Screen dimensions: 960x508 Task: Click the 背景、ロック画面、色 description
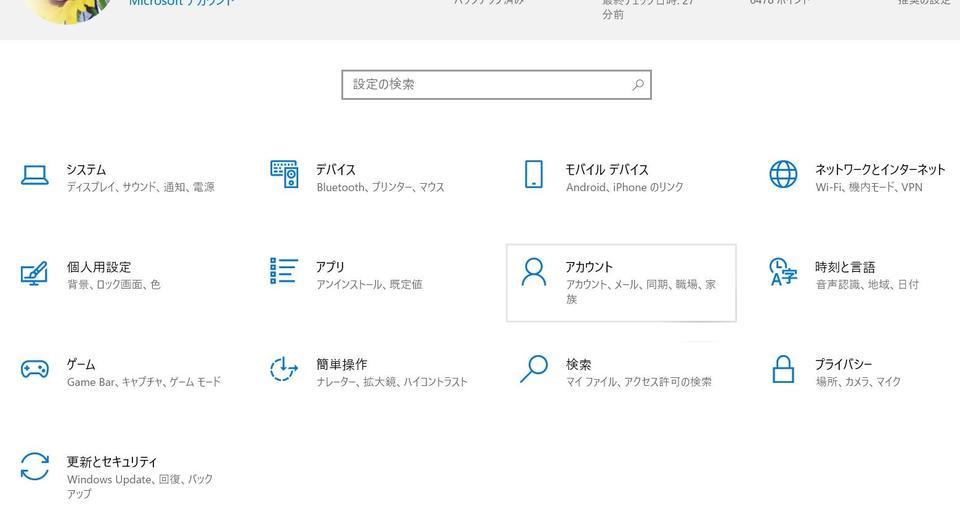[113, 285]
